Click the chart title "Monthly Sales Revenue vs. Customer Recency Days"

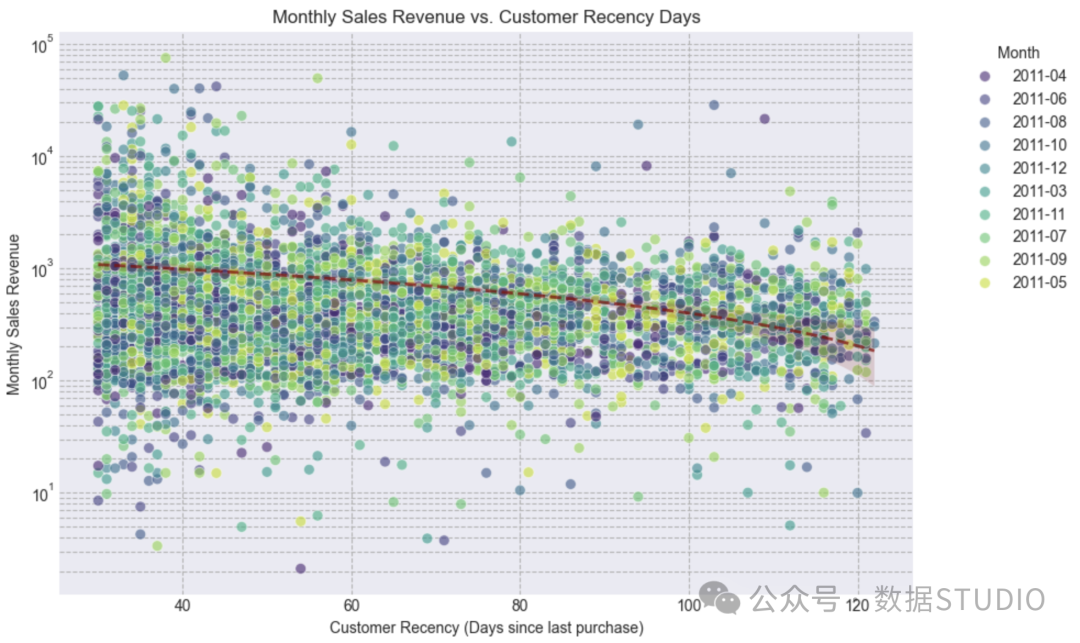click(x=486, y=17)
